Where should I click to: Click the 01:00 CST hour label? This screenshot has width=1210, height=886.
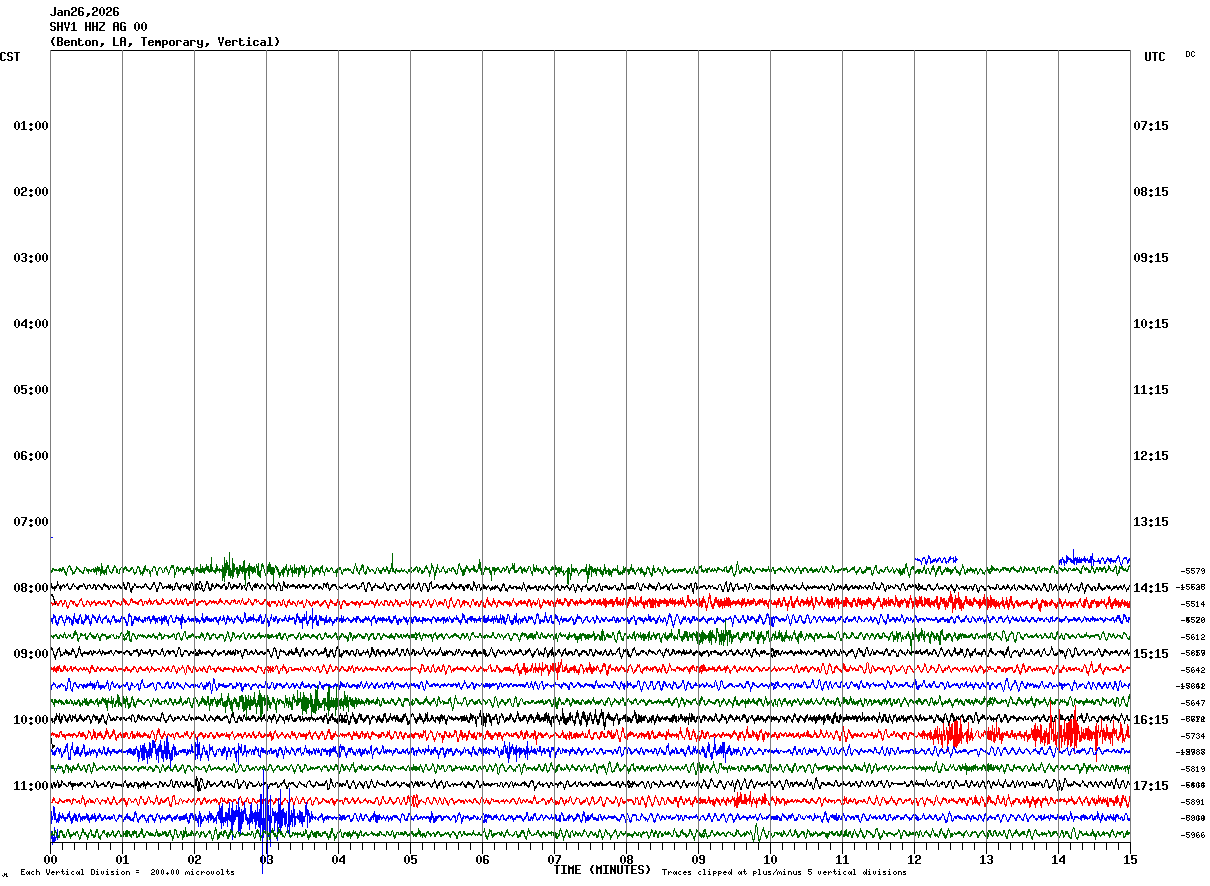[30, 126]
